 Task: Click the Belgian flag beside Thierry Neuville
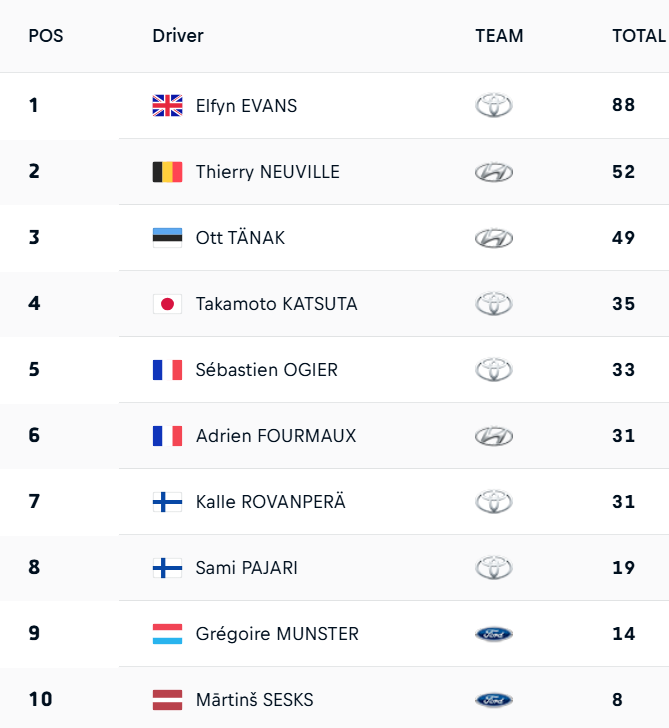[x=167, y=171]
